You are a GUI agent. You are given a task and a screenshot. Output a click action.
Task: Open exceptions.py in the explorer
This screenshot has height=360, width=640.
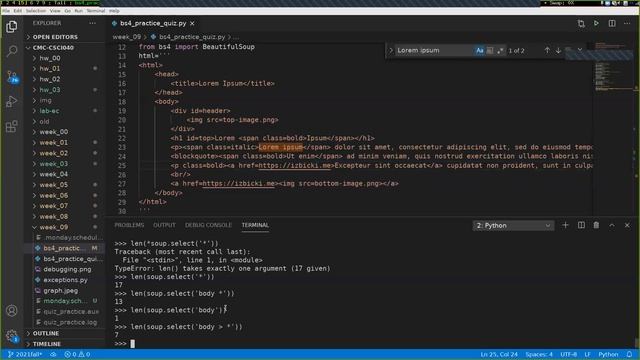tap(65, 280)
